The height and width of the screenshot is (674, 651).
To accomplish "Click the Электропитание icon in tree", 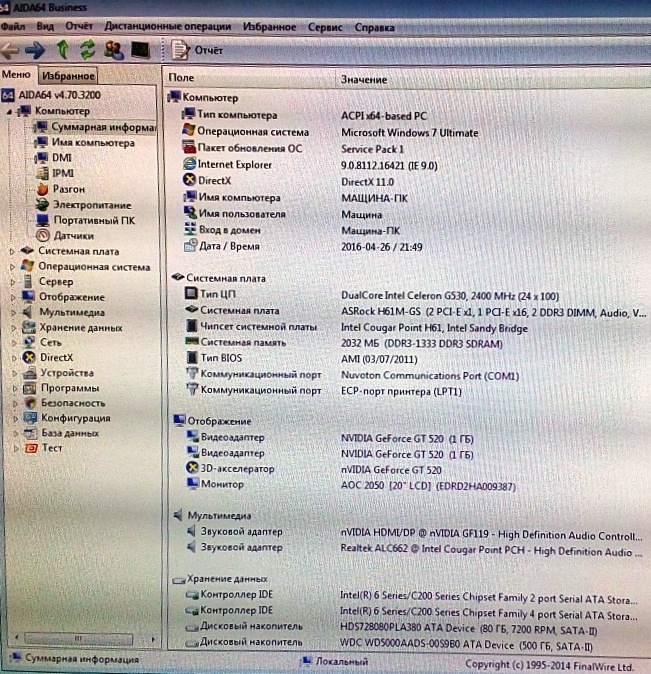I will (x=42, y=205).
